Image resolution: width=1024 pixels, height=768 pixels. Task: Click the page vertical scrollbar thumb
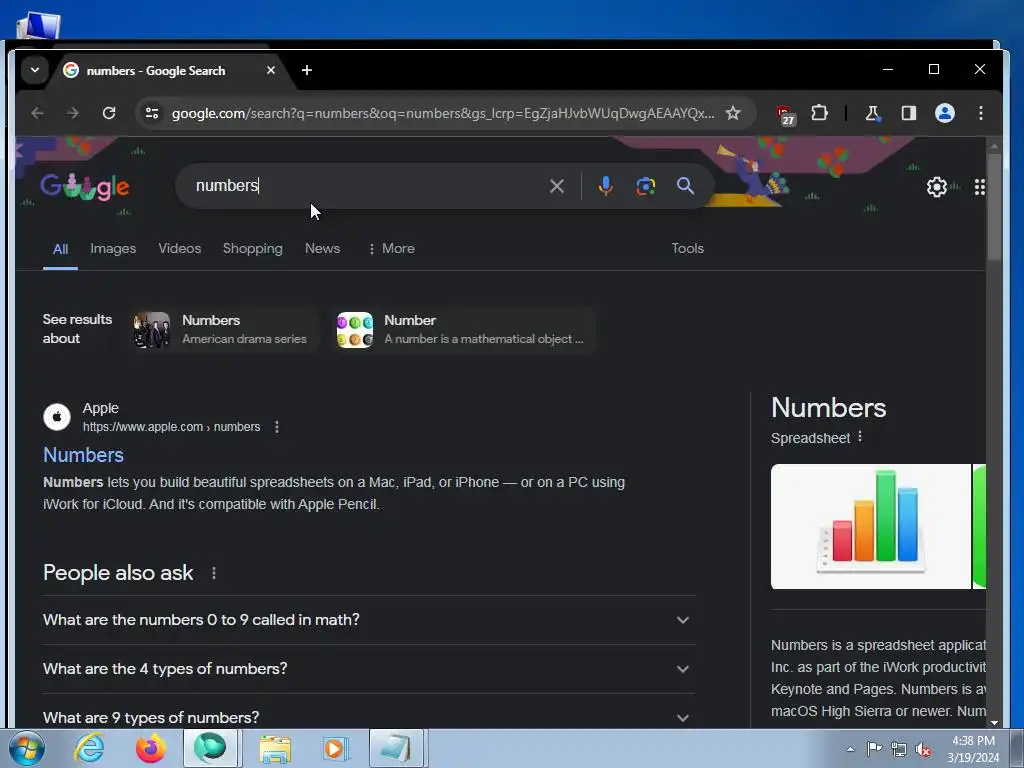click(994, 206)
